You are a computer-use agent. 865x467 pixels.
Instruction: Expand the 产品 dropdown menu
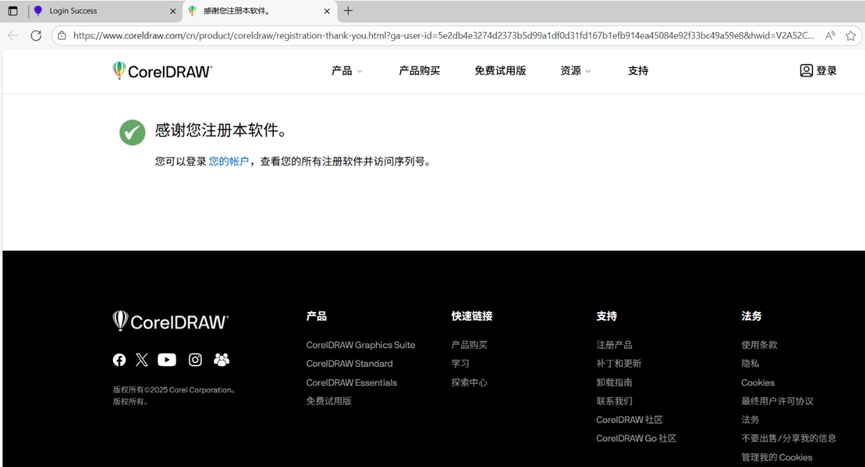[x=346, y=71]
